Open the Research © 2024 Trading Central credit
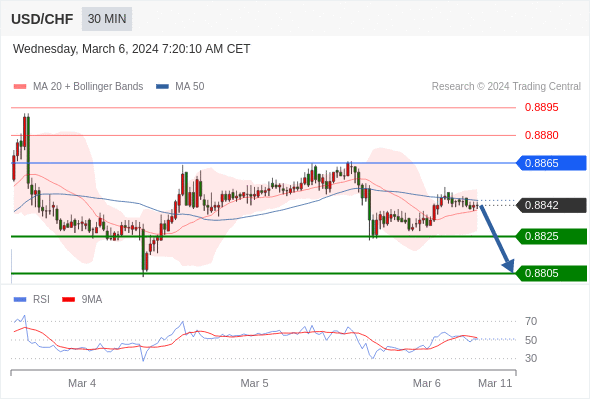The height and width of the screenshot is (400, 590). tap(506, 87)
